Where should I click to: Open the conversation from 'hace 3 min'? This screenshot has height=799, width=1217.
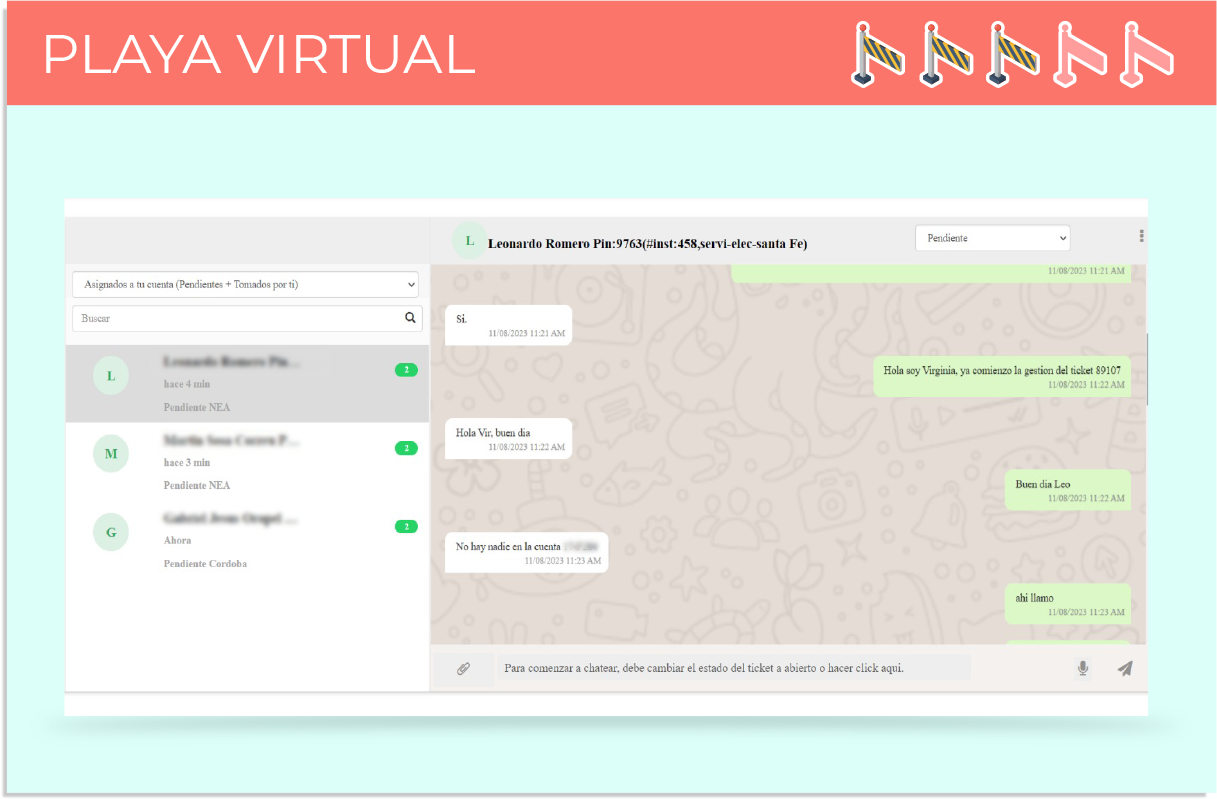click(247, 462)
